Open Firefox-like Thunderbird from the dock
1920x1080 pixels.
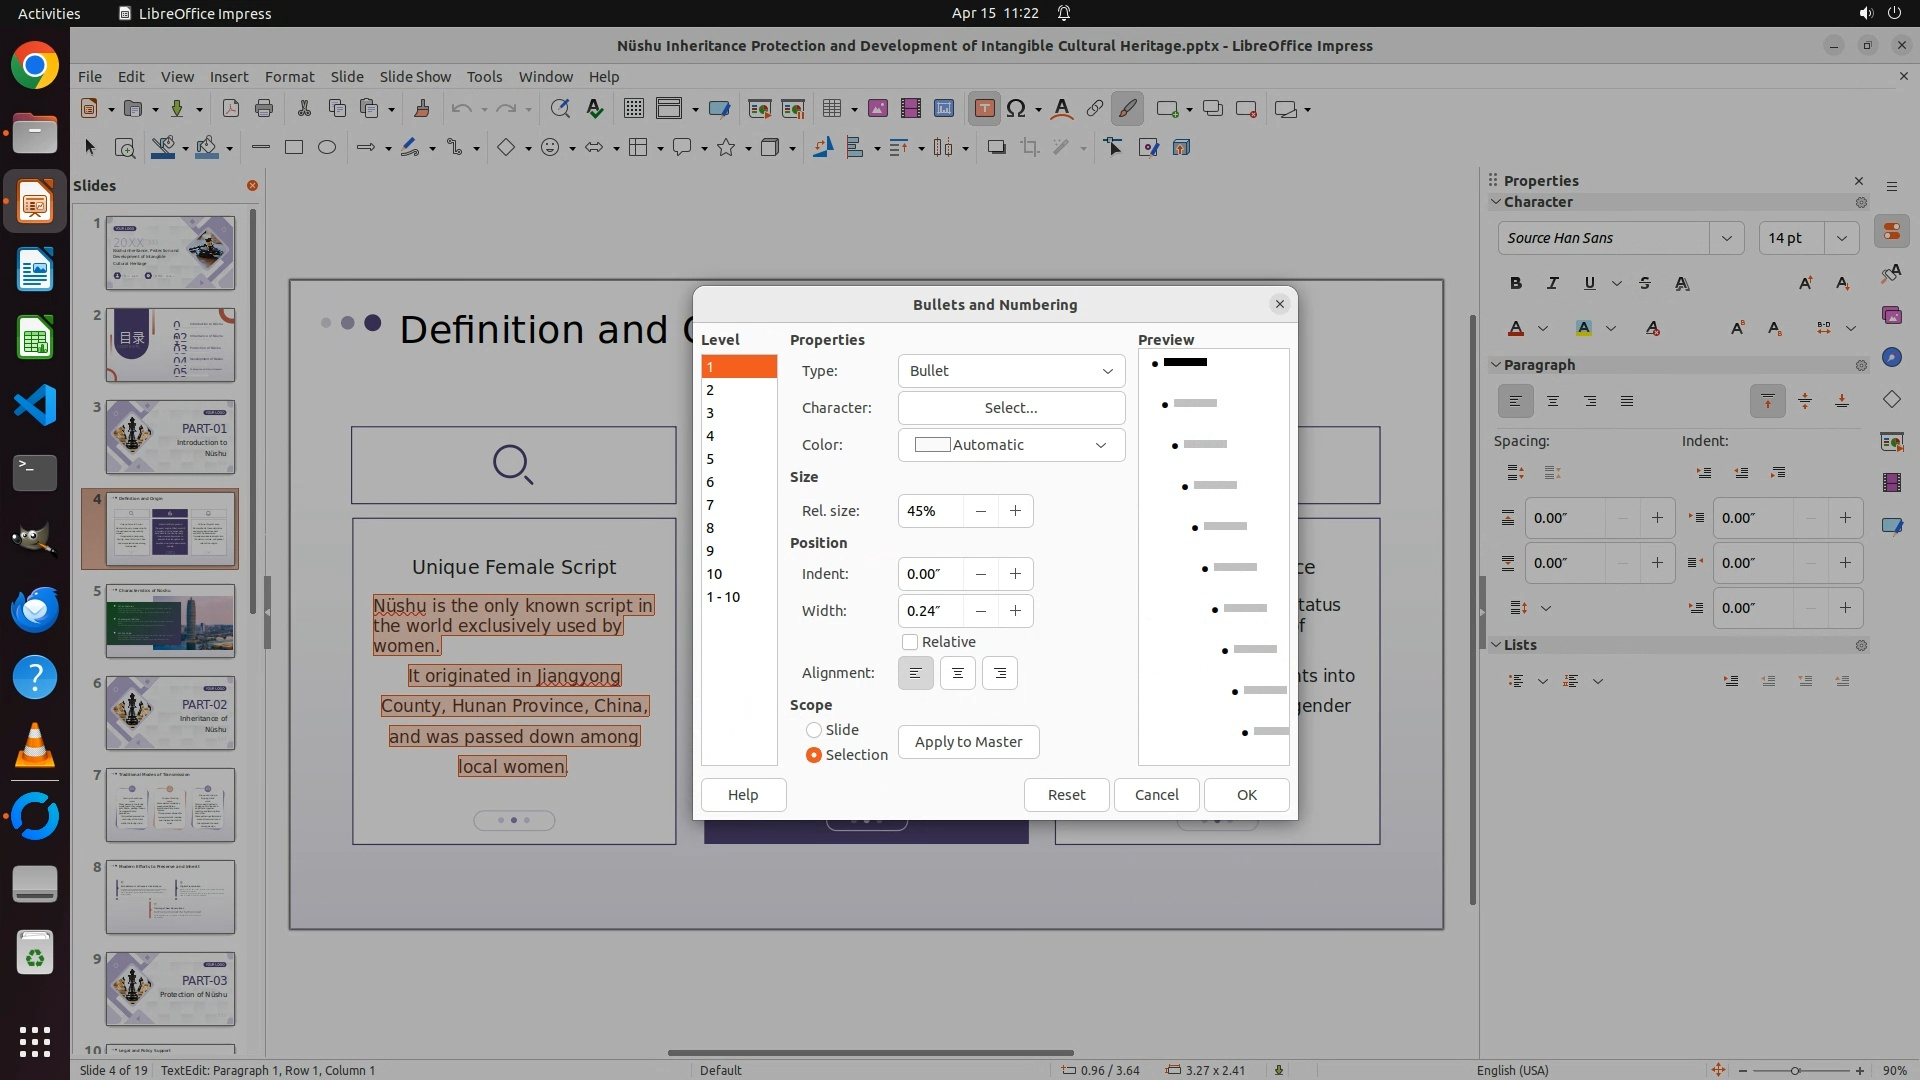[x=35, y=609]
